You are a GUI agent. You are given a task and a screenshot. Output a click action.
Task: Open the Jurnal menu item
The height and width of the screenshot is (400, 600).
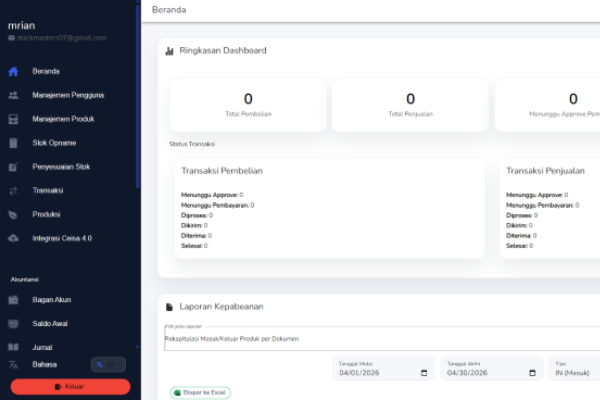[42, 347]
